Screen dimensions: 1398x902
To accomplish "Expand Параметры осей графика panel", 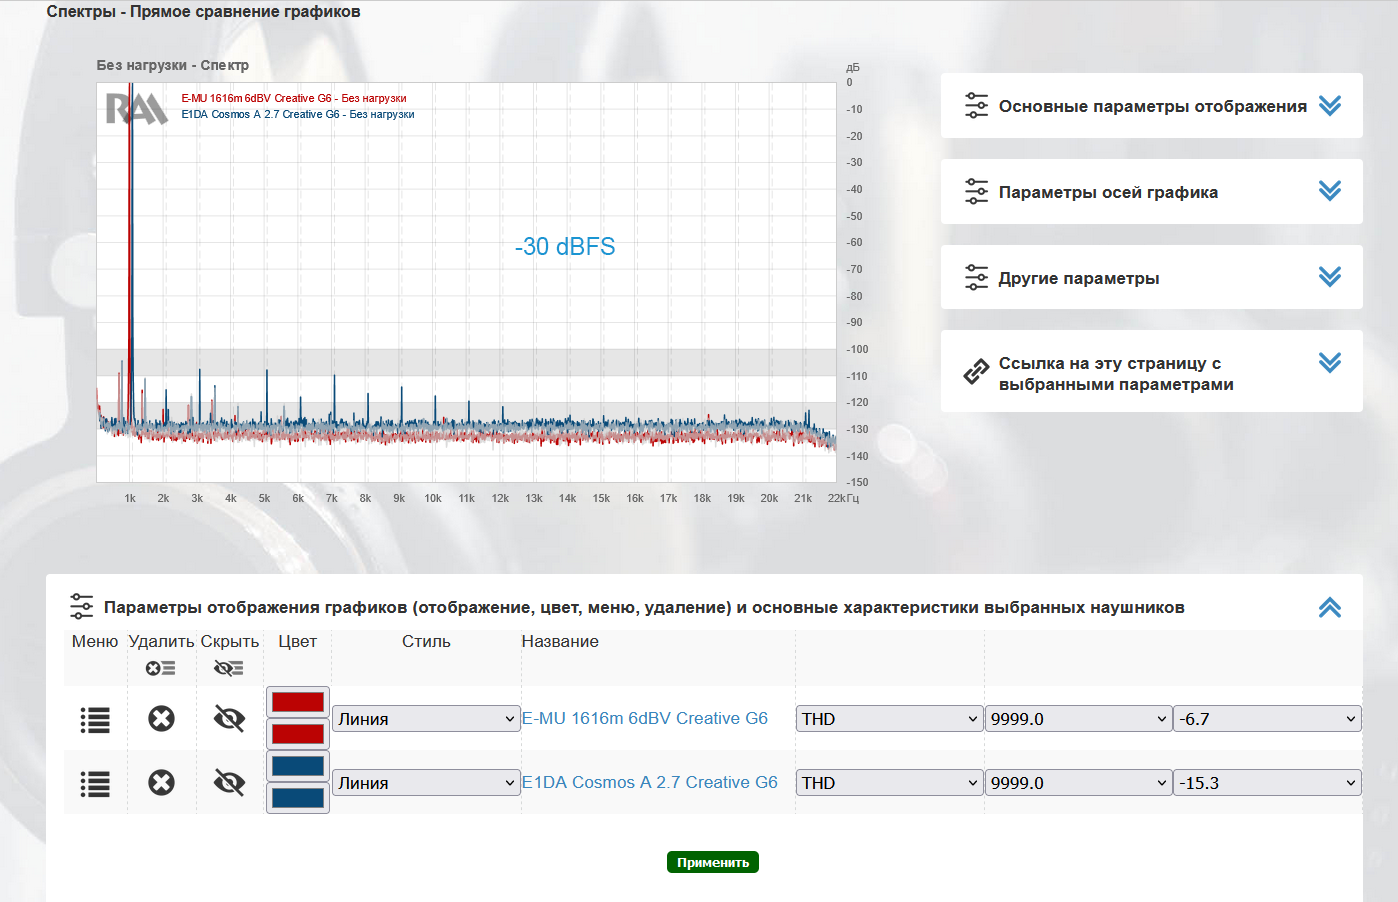I will [1329, 191].
